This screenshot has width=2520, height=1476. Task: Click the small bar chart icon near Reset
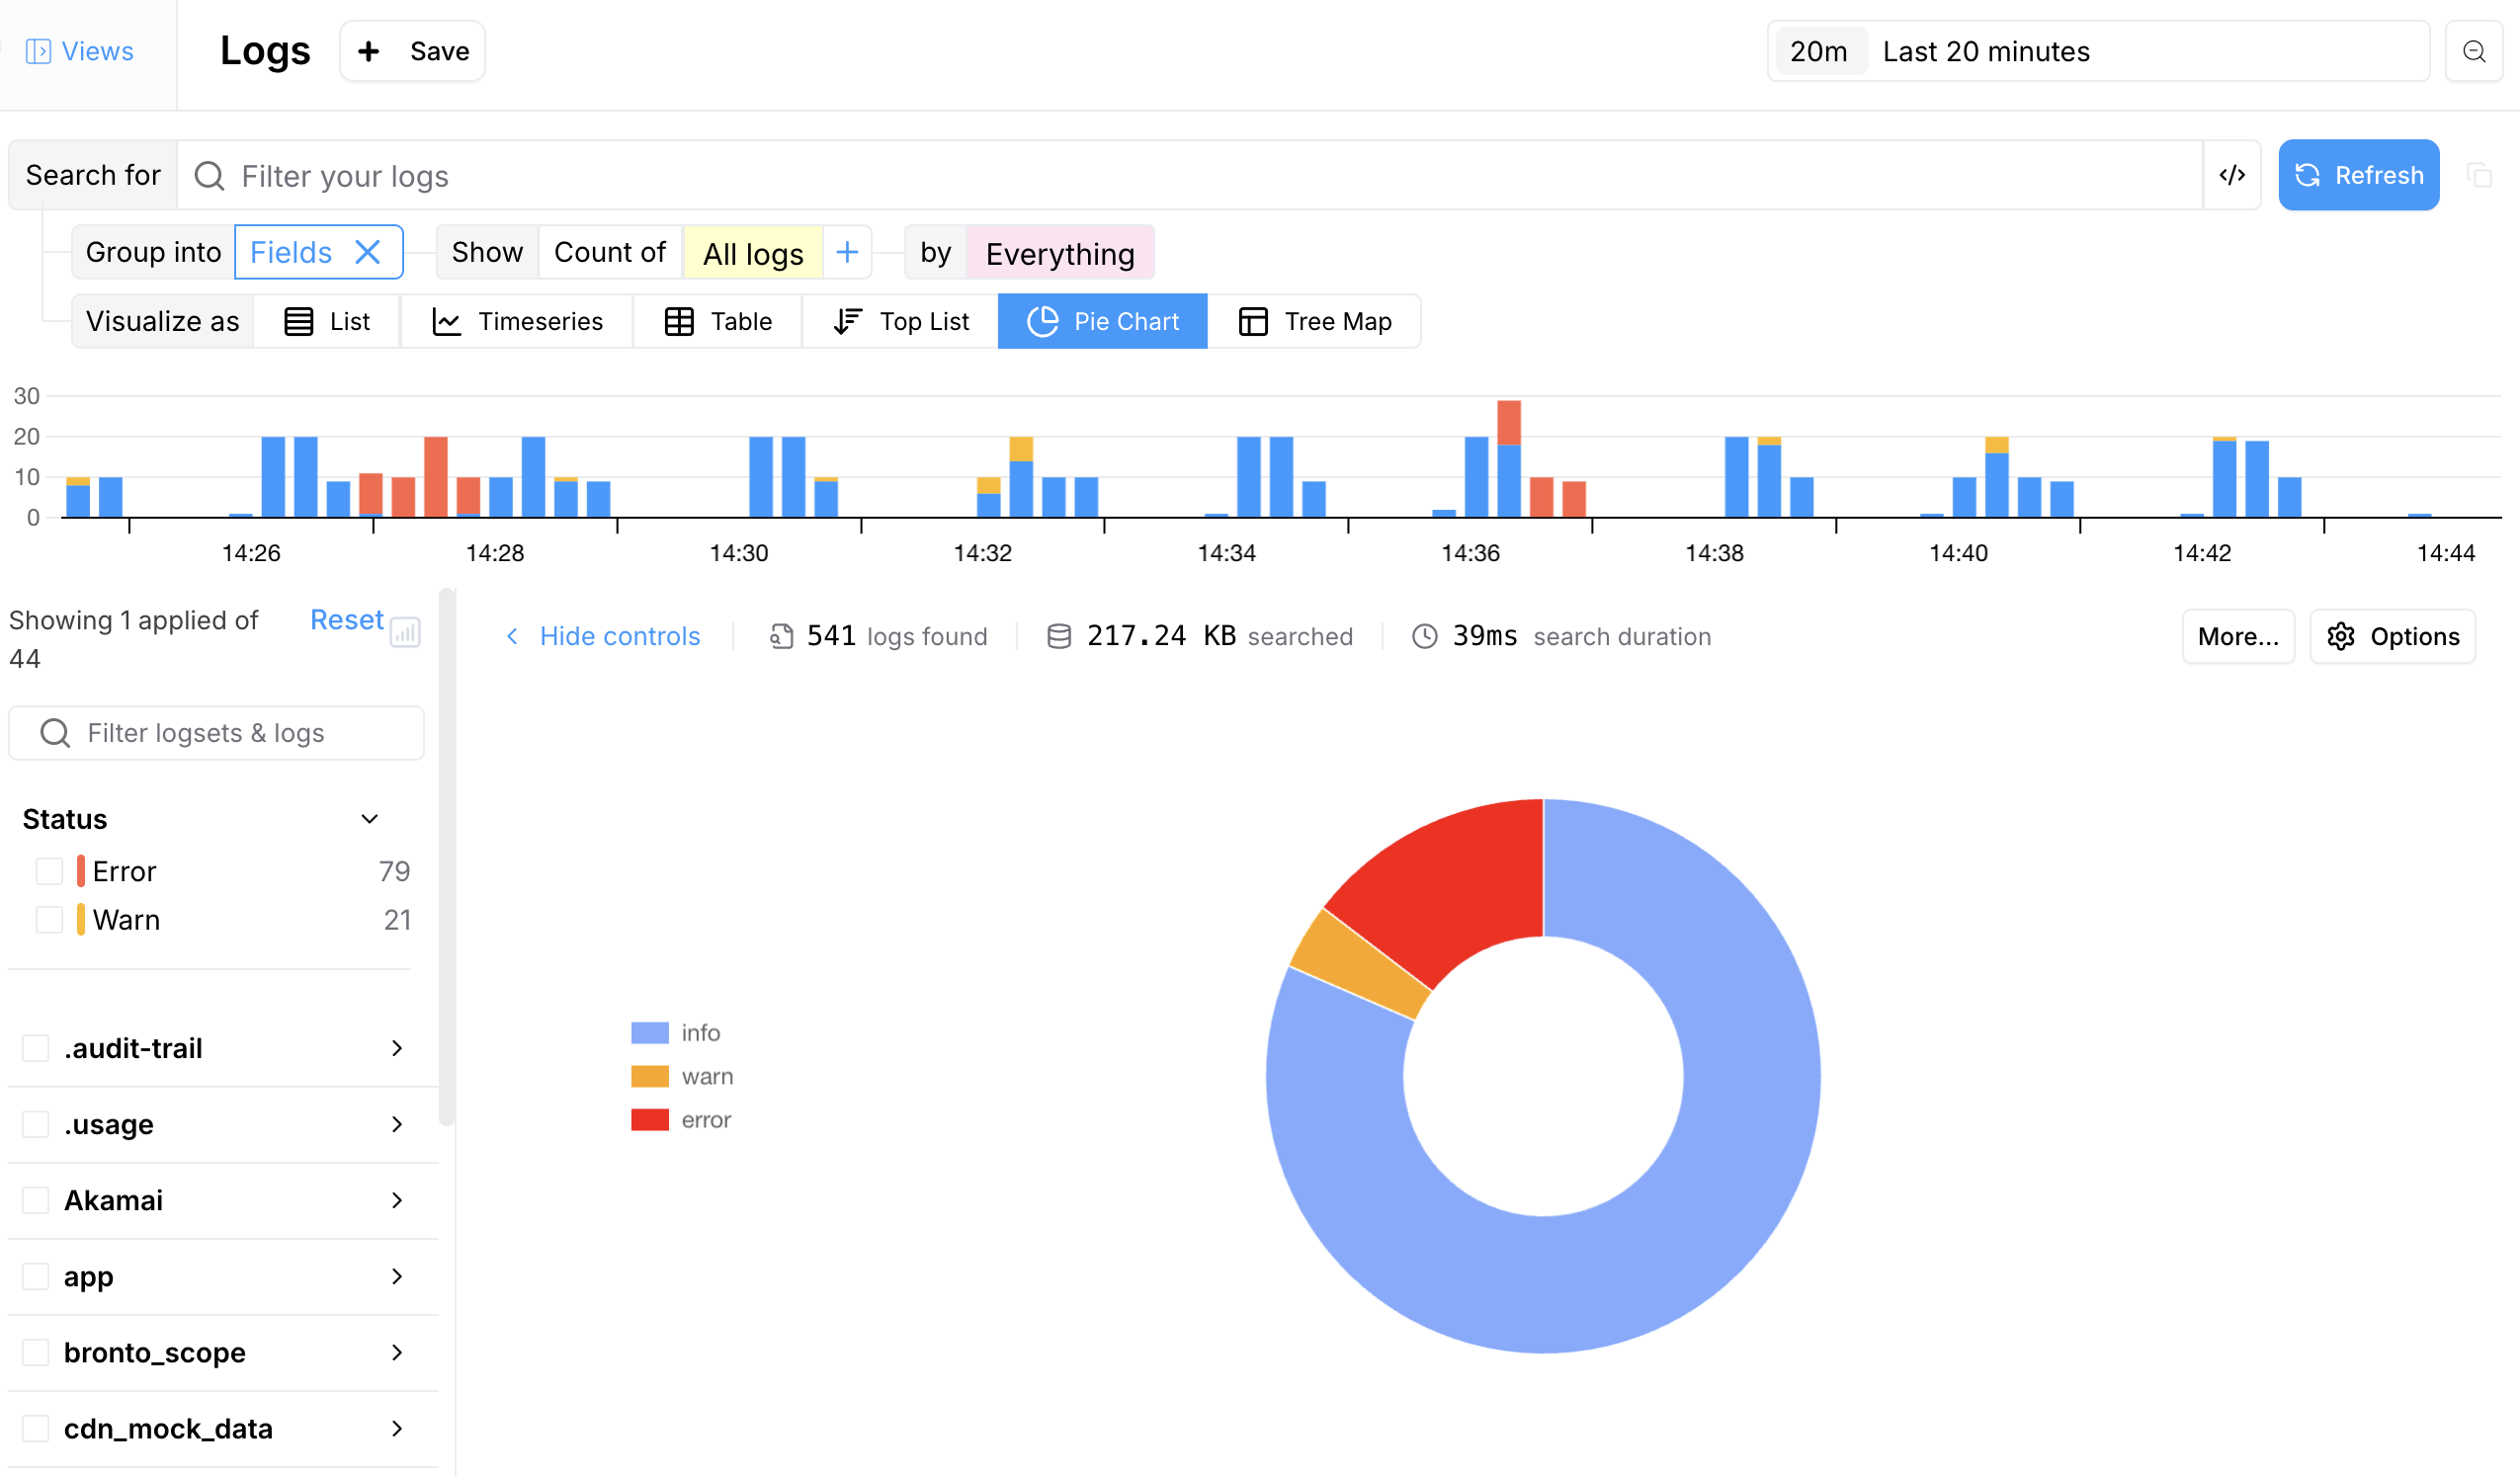tap(405, 632)
